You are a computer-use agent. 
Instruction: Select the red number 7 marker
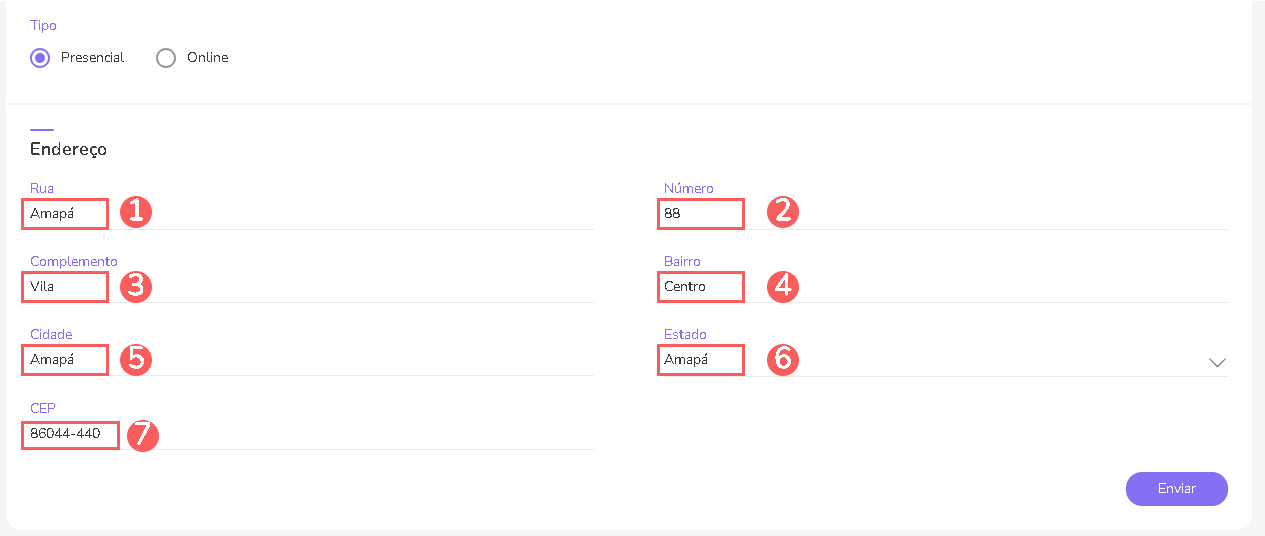click(x=144, y=434)
